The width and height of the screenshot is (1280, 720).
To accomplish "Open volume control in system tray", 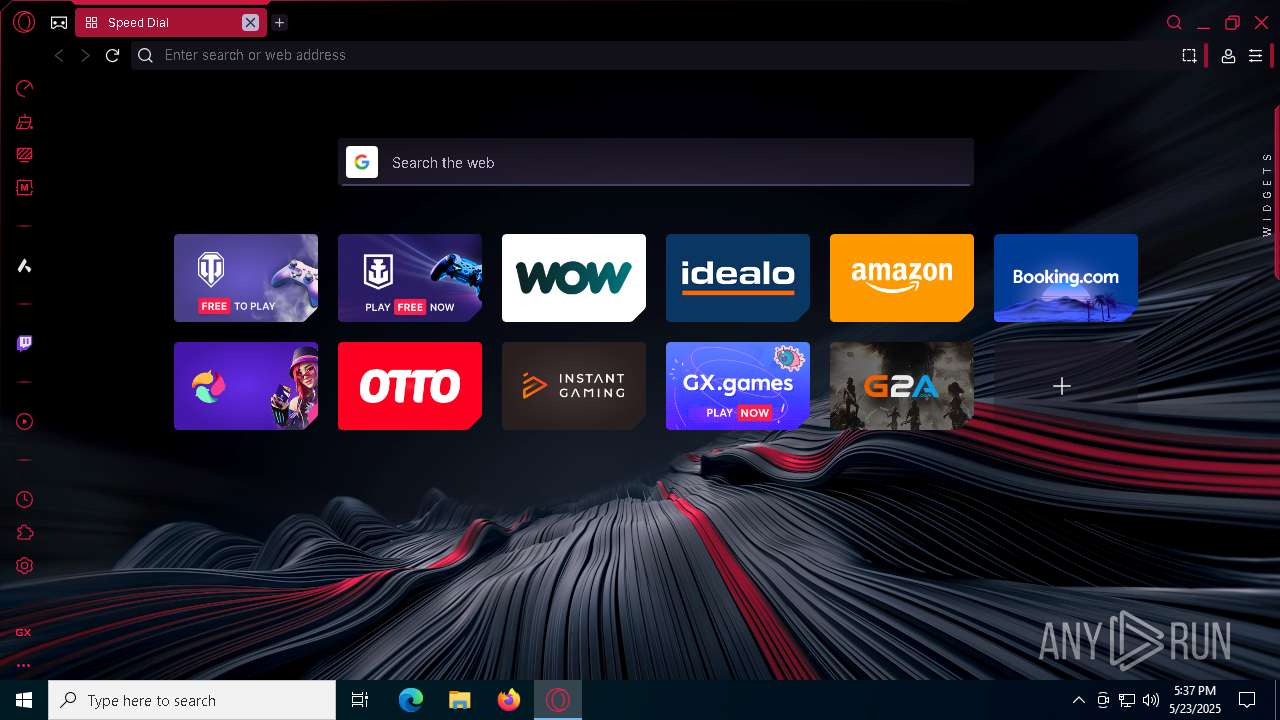I will tap(1151, 700).
